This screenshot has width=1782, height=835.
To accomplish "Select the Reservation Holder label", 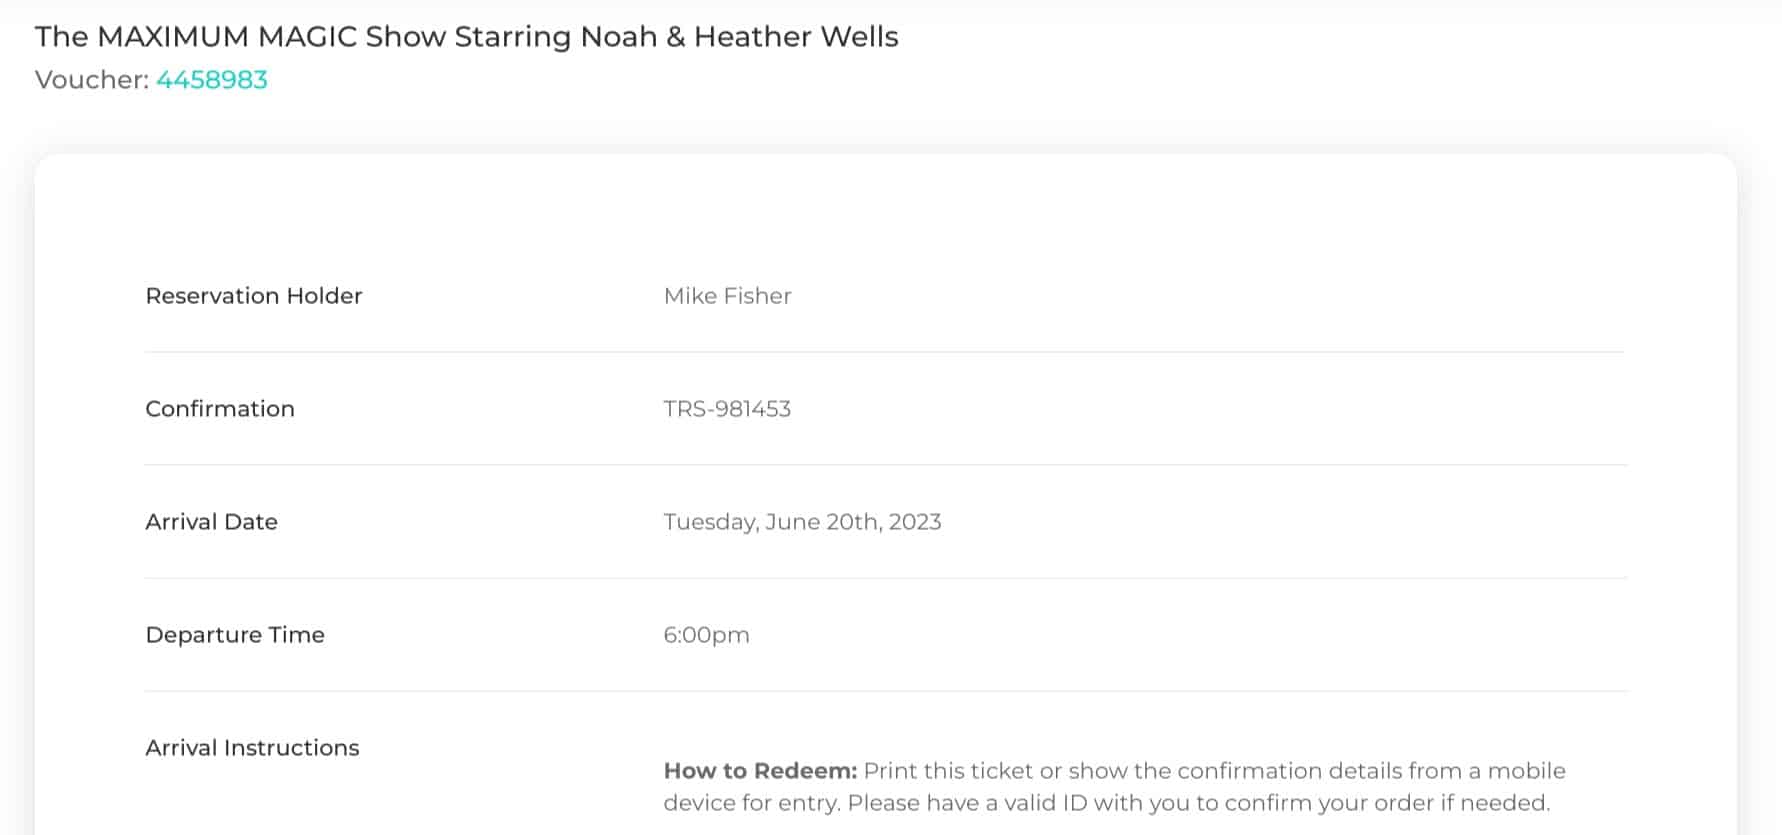I will click(x=254, y=296).
